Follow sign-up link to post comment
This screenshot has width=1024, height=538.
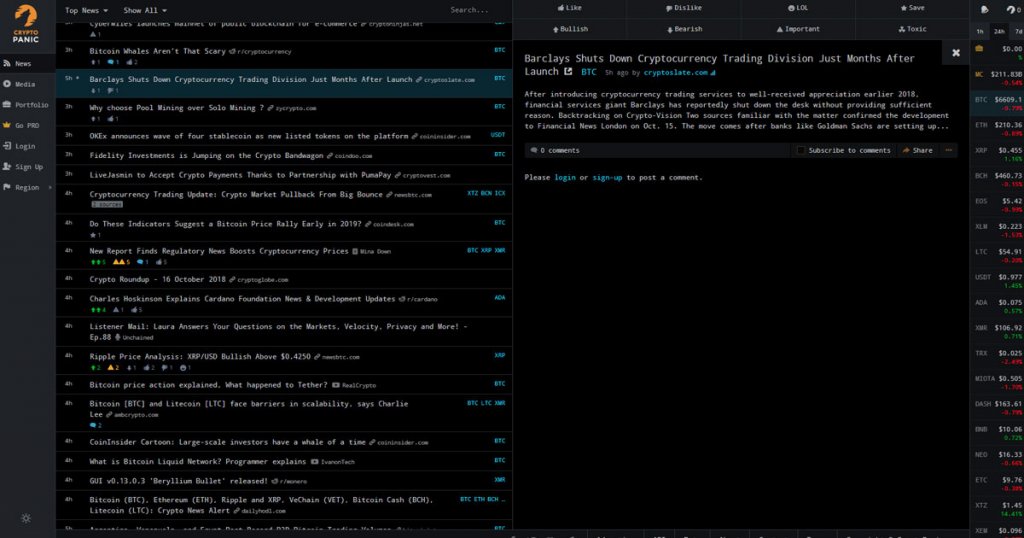607,178
